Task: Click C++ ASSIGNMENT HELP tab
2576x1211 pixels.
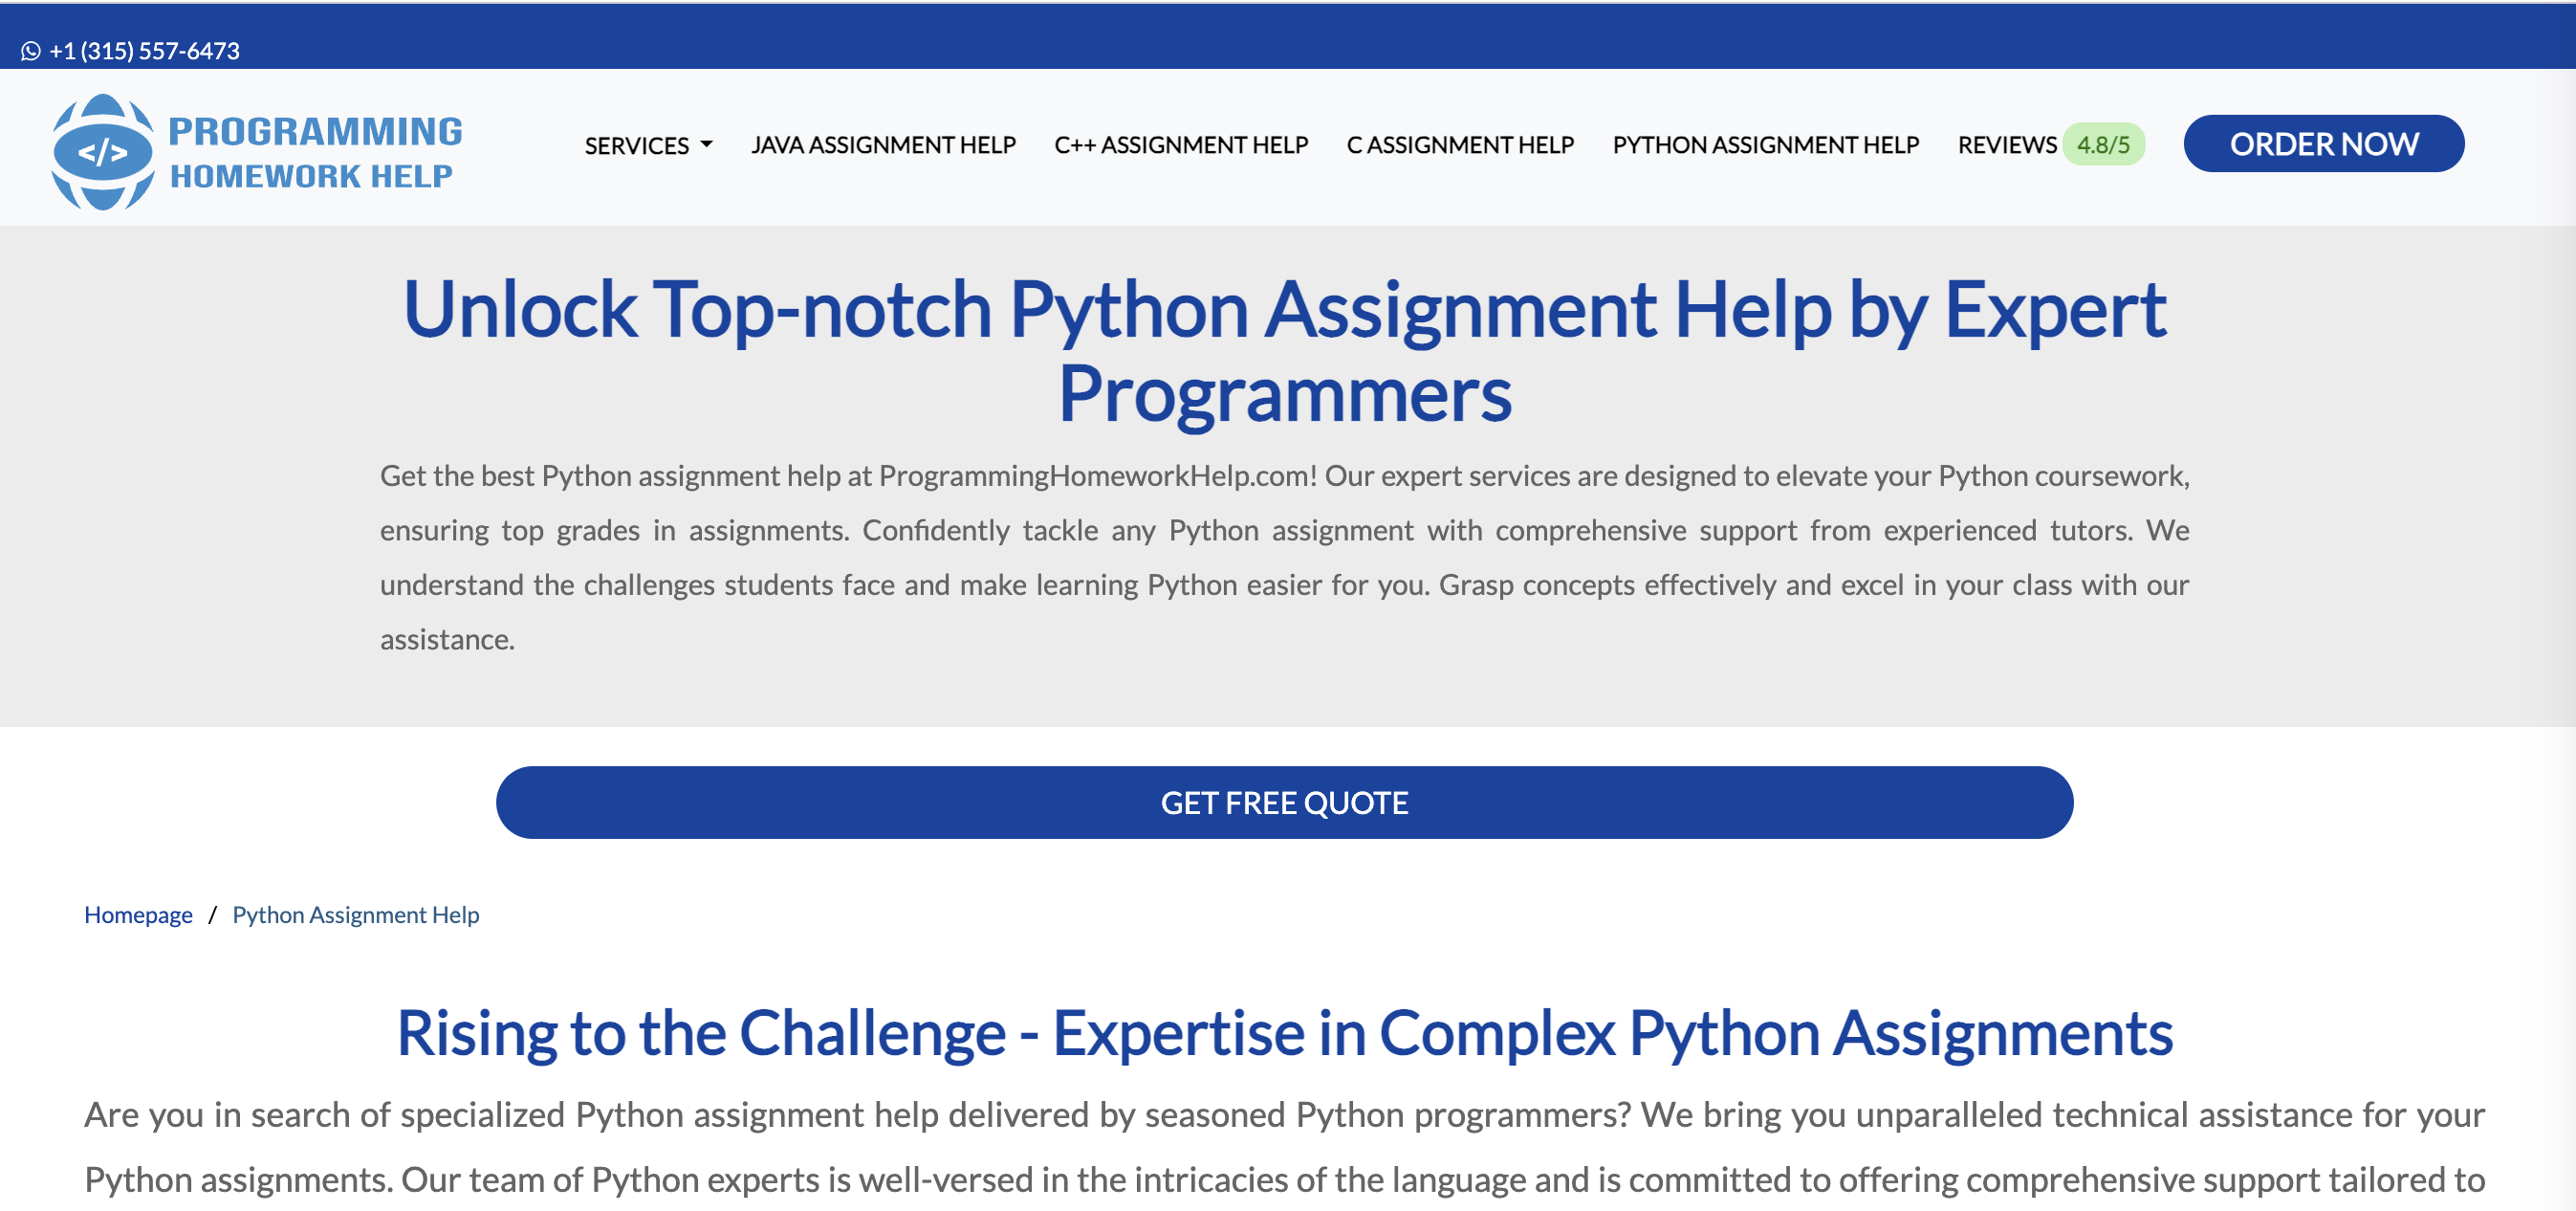Action: (x=1183, y=143)
